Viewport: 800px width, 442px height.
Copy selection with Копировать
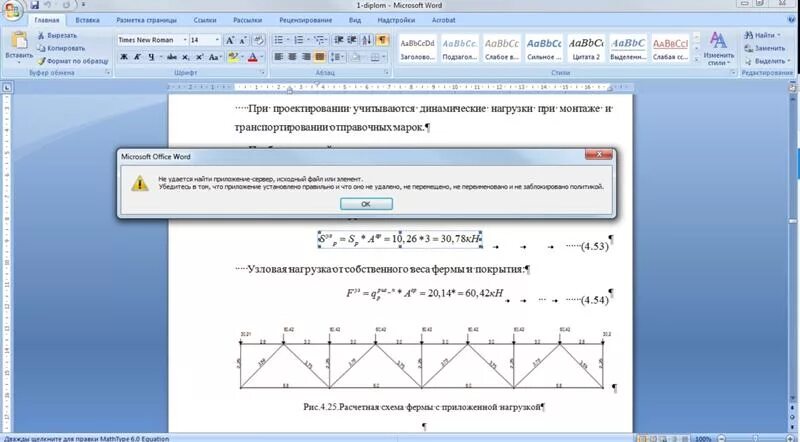tap(61, 48)
